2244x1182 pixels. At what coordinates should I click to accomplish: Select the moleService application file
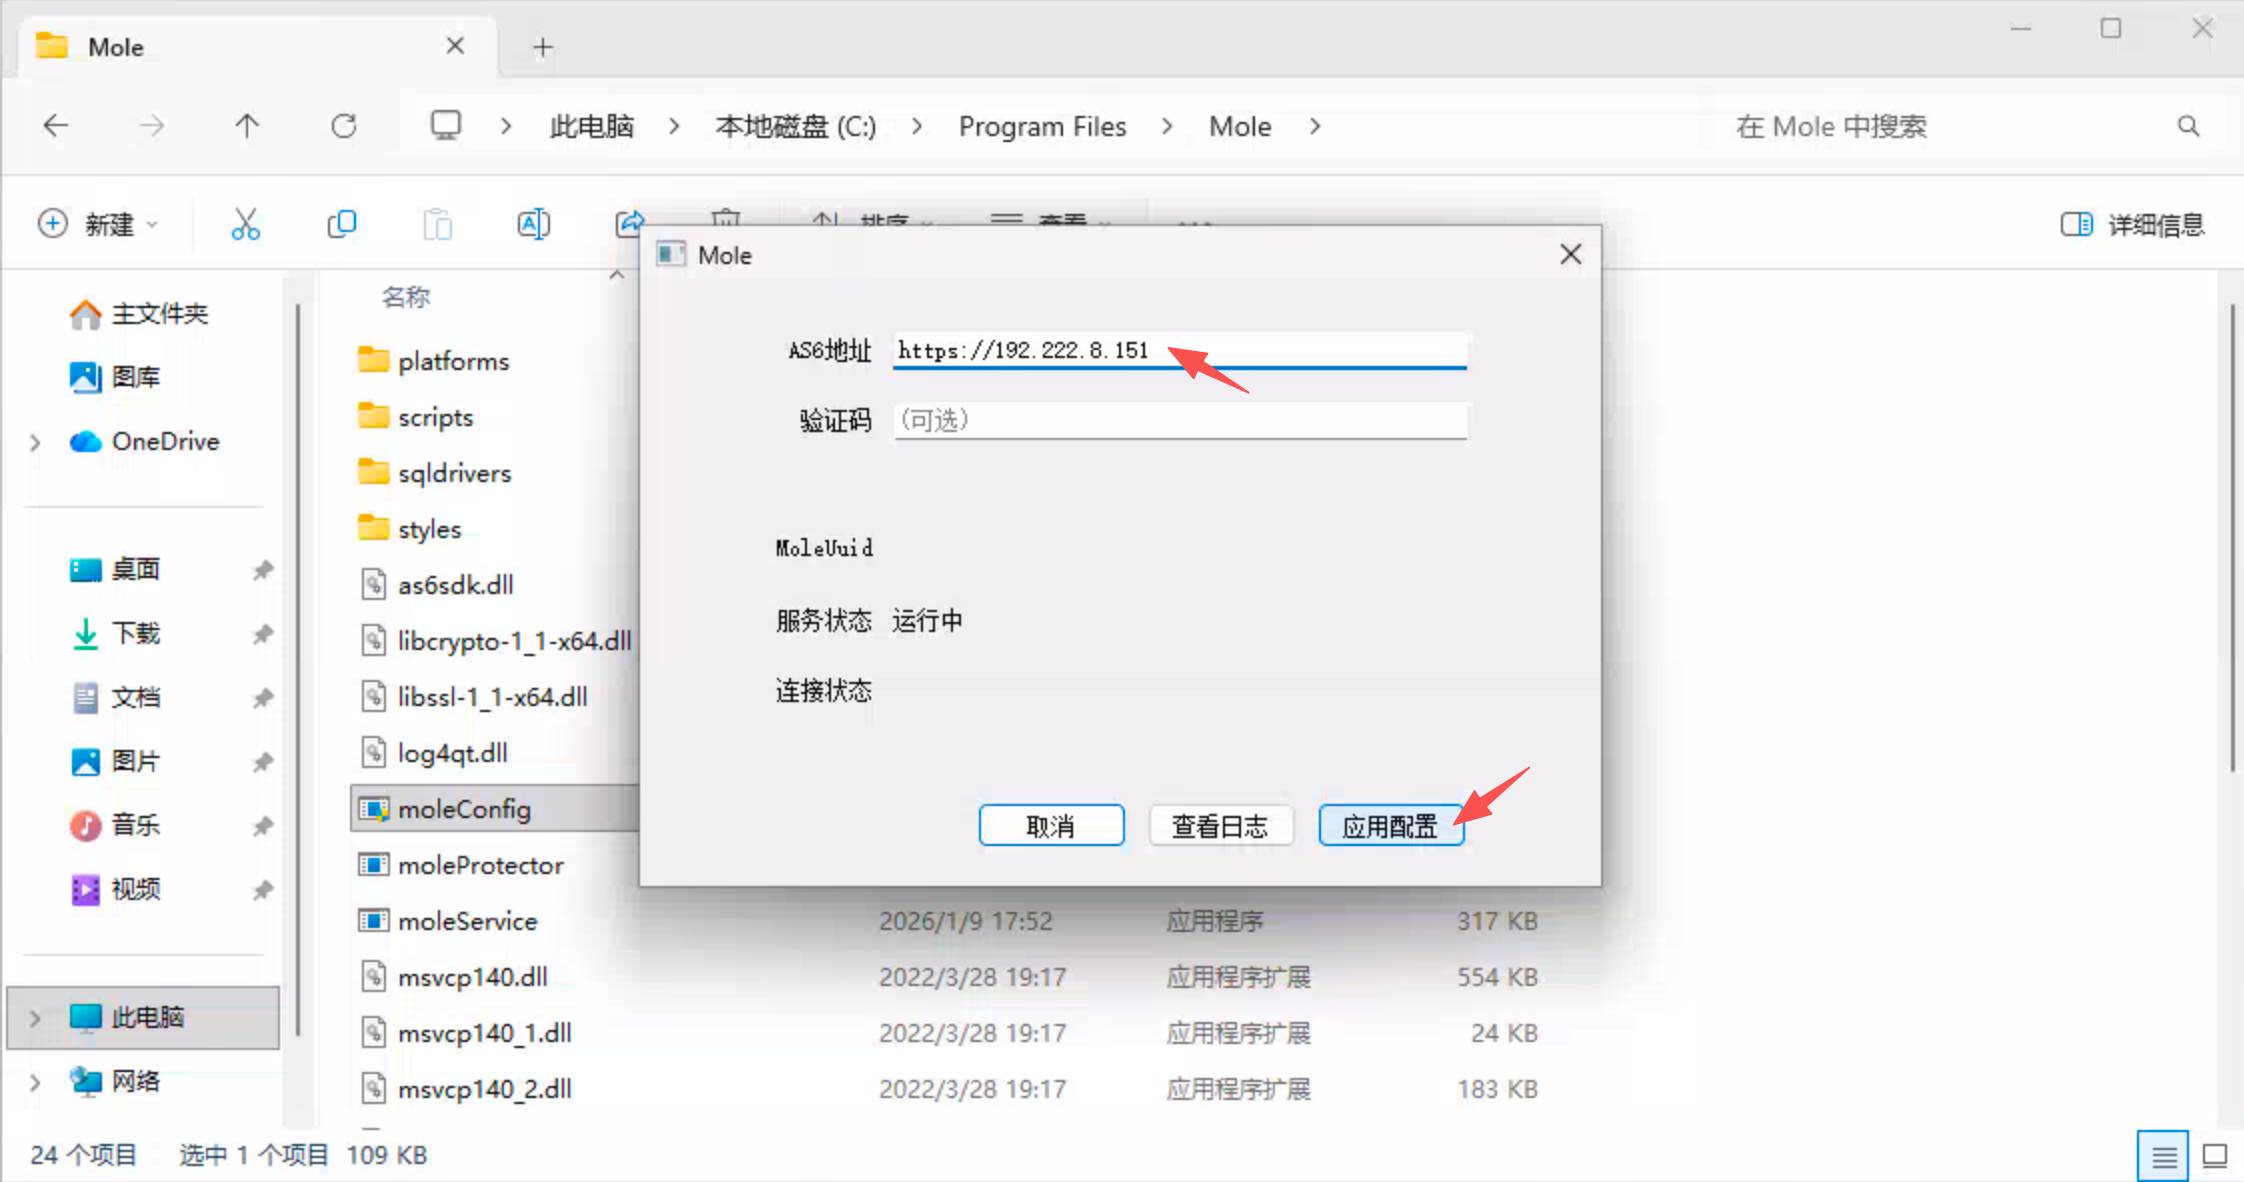pyautogui.click(x=467, y=921)
